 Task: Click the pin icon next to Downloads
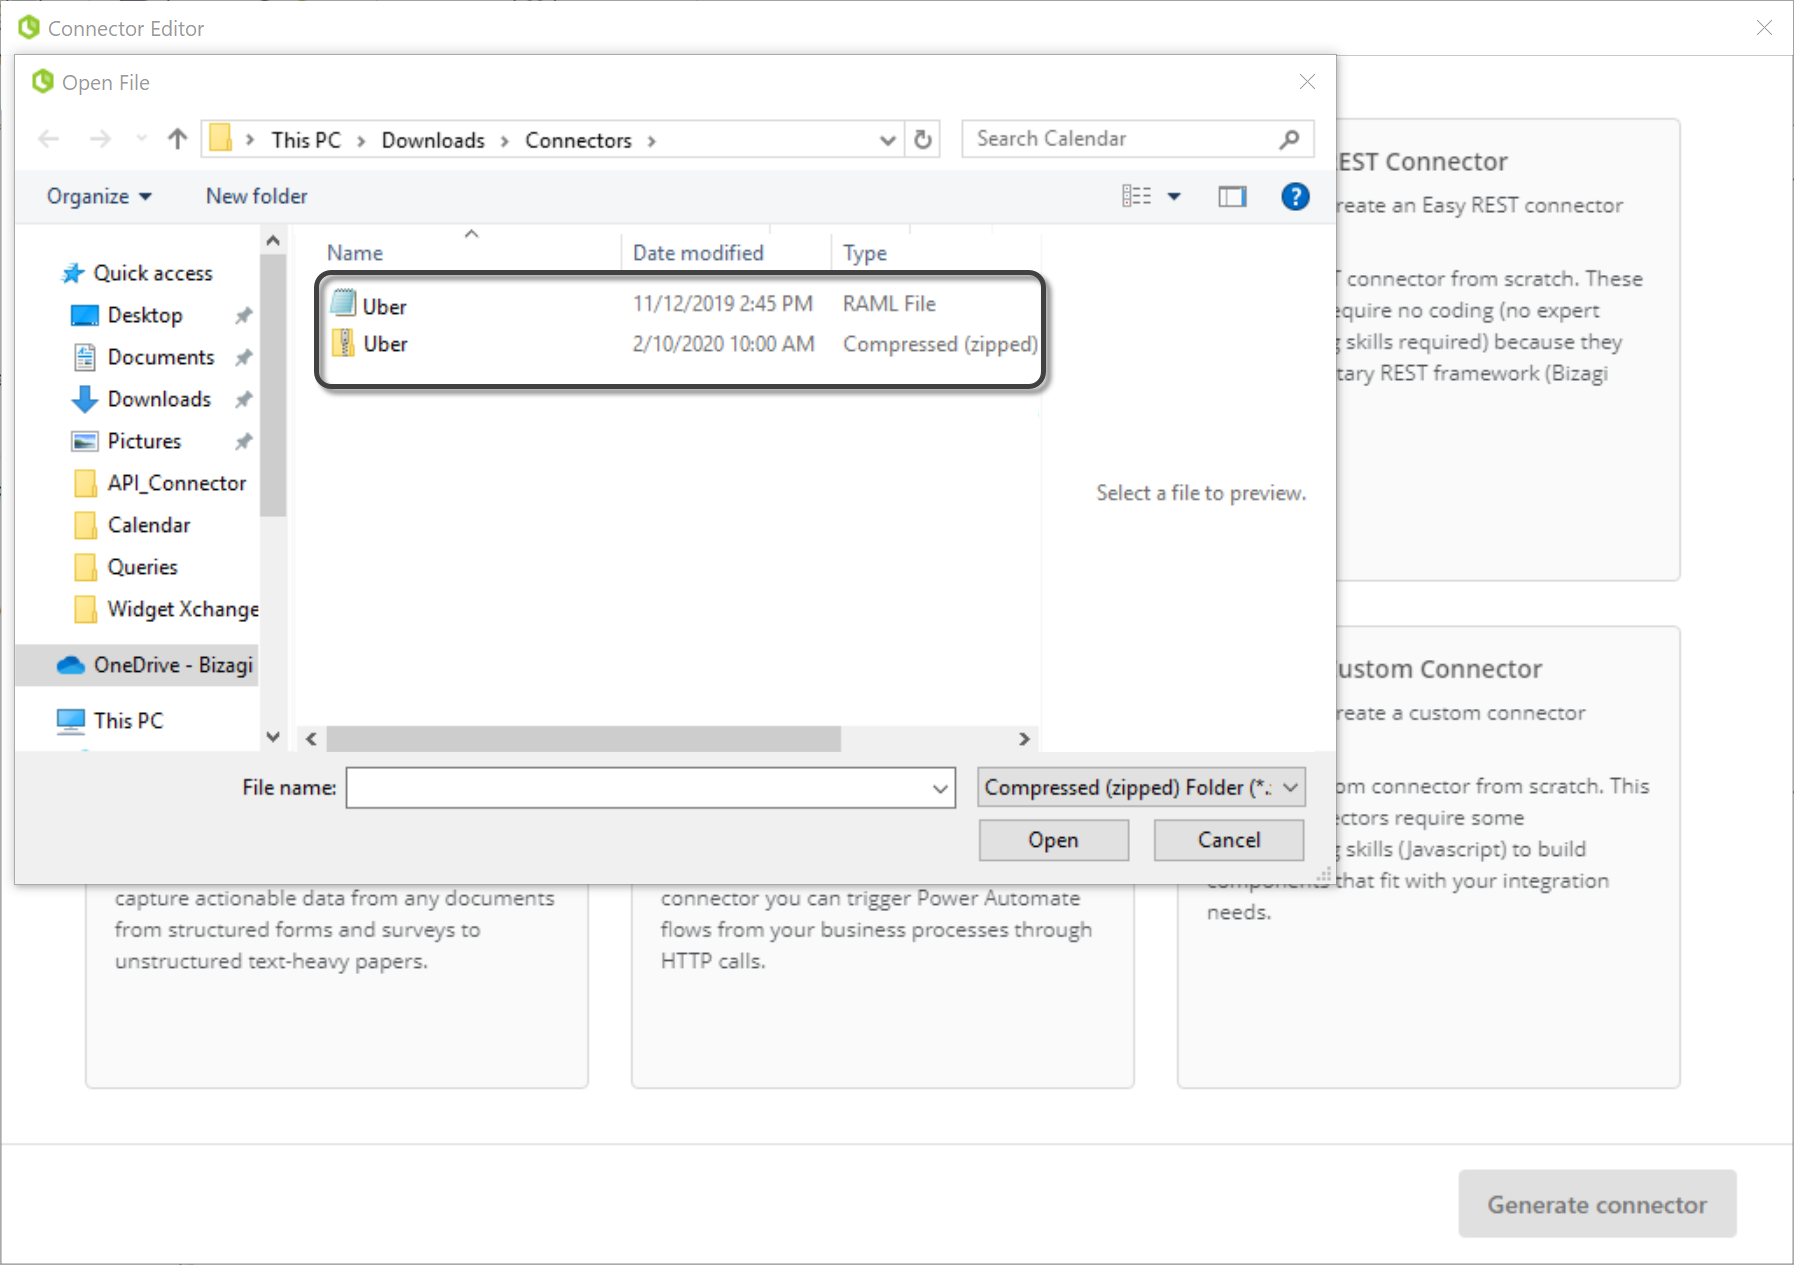(x=243, y=400)
